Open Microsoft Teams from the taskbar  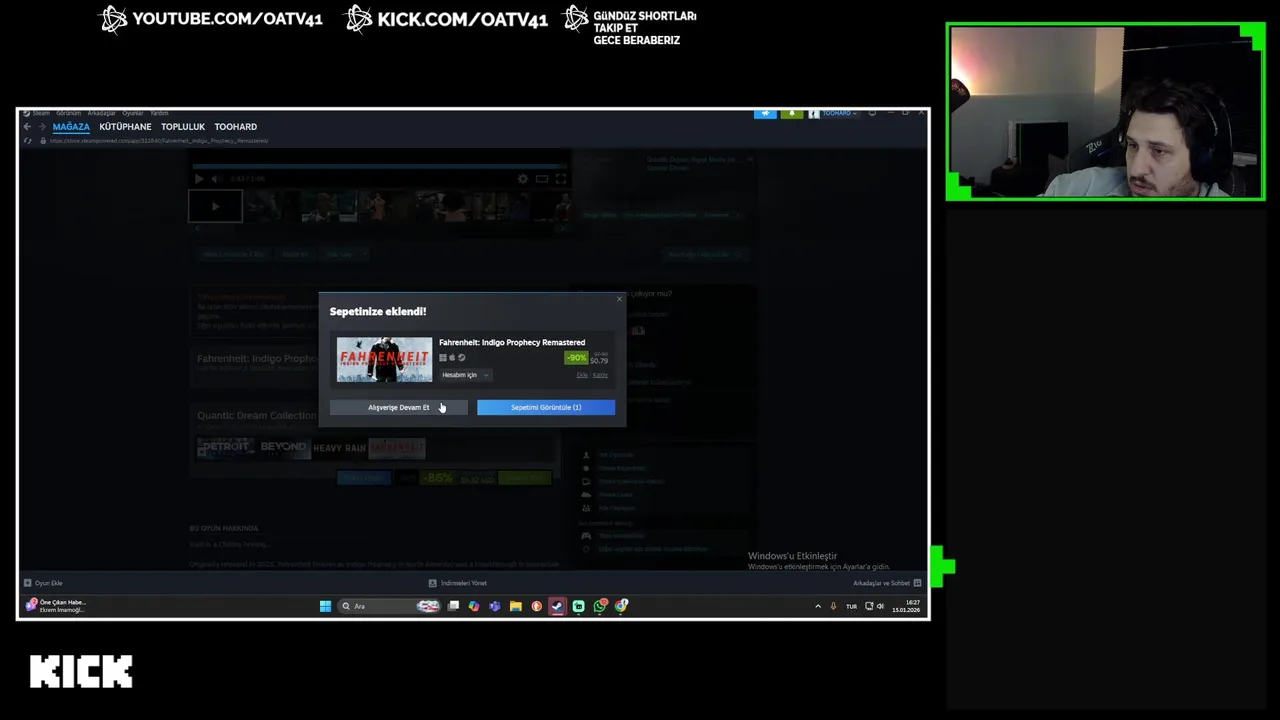[494, 606]
